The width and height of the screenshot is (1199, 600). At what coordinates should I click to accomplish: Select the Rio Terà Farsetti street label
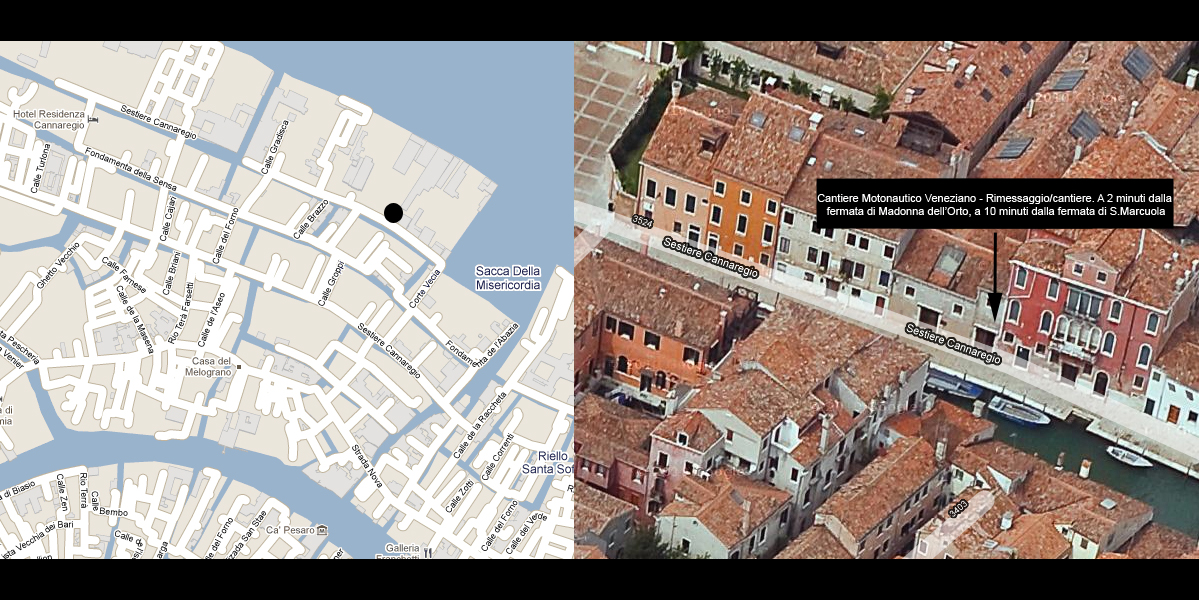tap(180, 313)
